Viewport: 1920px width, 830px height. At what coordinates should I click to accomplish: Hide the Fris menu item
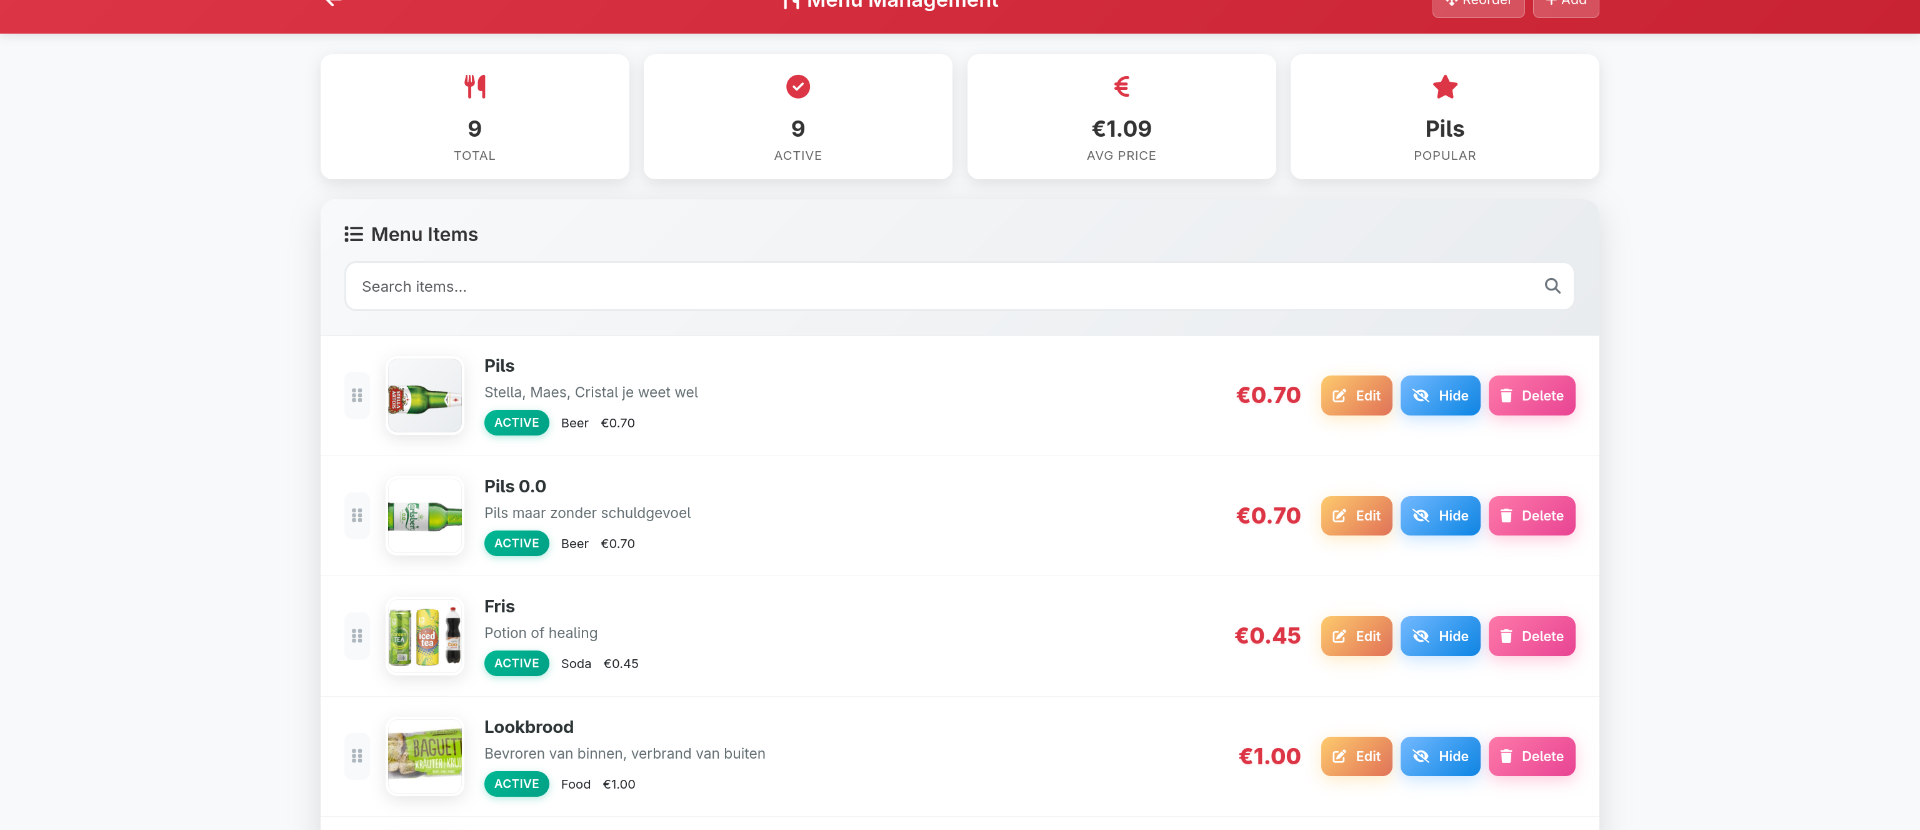tap(1440, 635)
